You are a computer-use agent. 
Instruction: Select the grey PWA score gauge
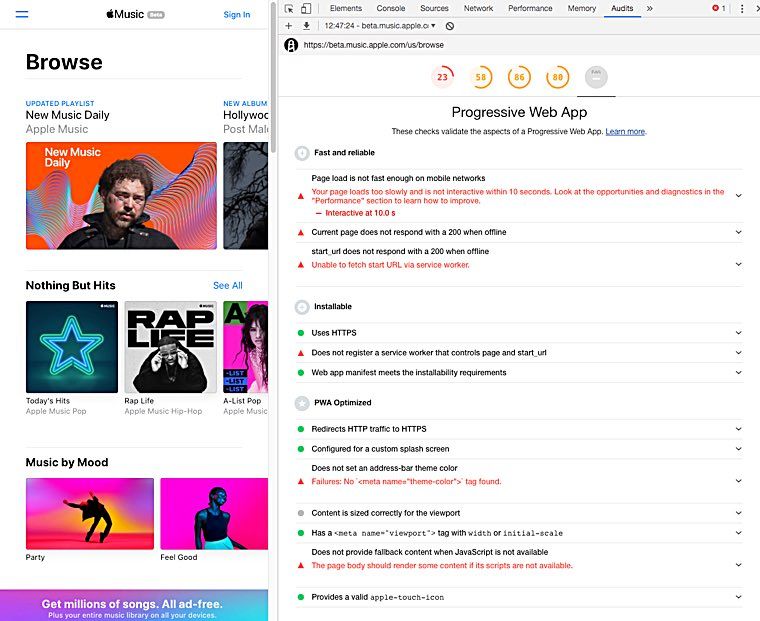pyautogui.click(x=596, y=77)
